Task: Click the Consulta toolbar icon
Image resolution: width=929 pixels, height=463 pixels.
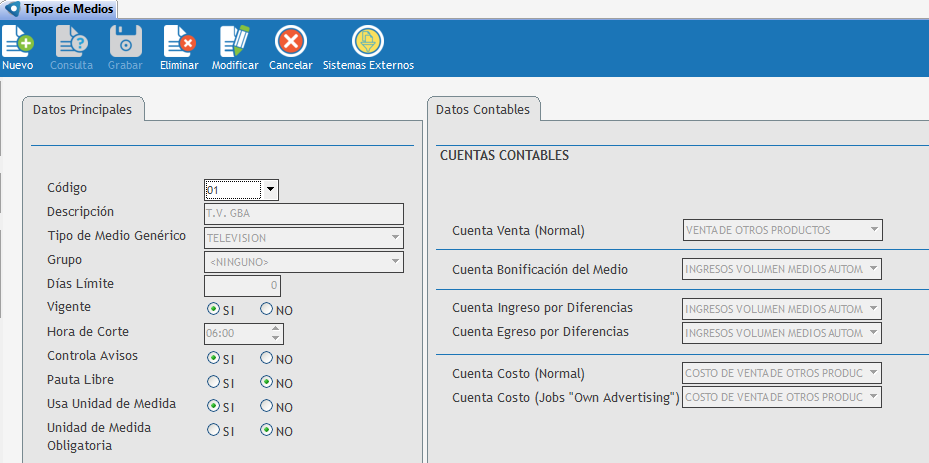Action: pos(71,42)
